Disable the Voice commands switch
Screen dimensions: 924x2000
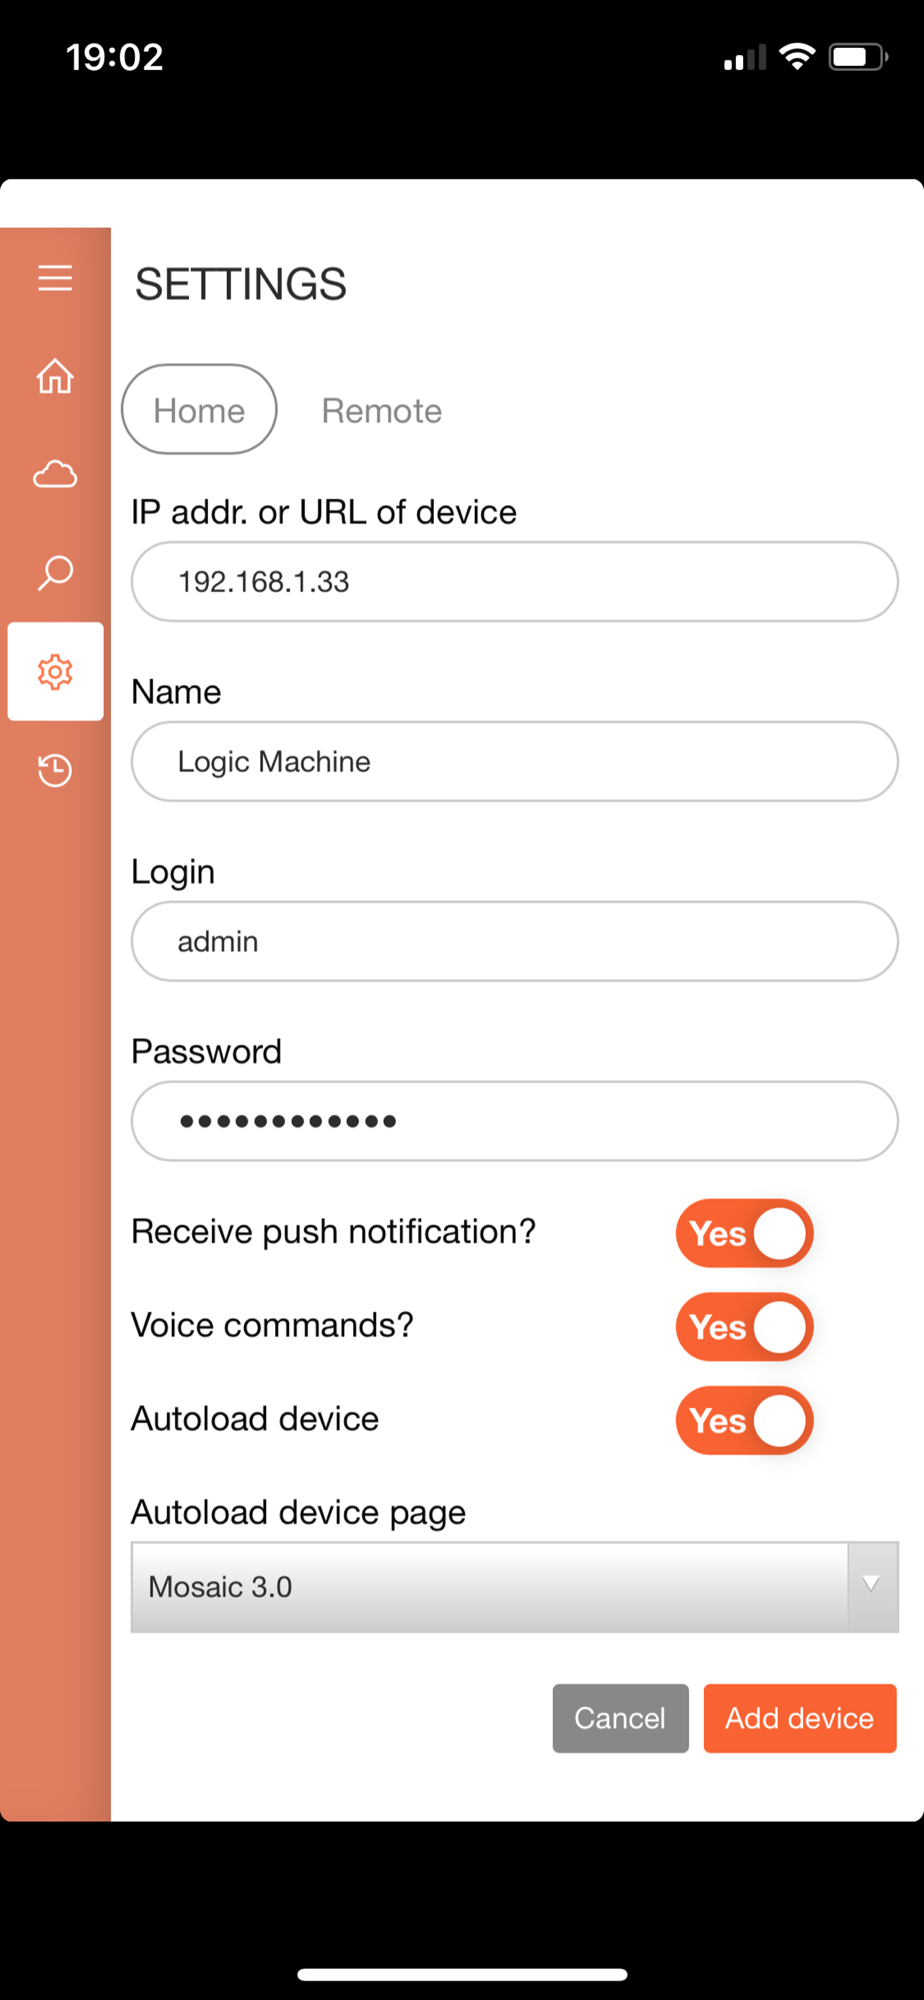coord(744,1327)
